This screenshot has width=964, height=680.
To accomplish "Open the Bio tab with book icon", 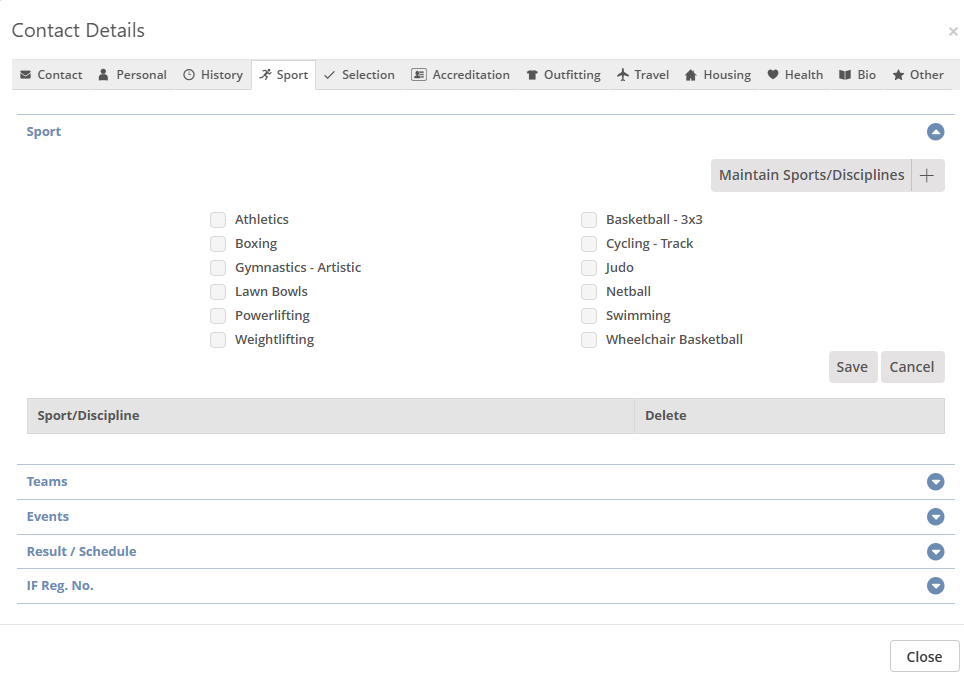I will 857,75.
